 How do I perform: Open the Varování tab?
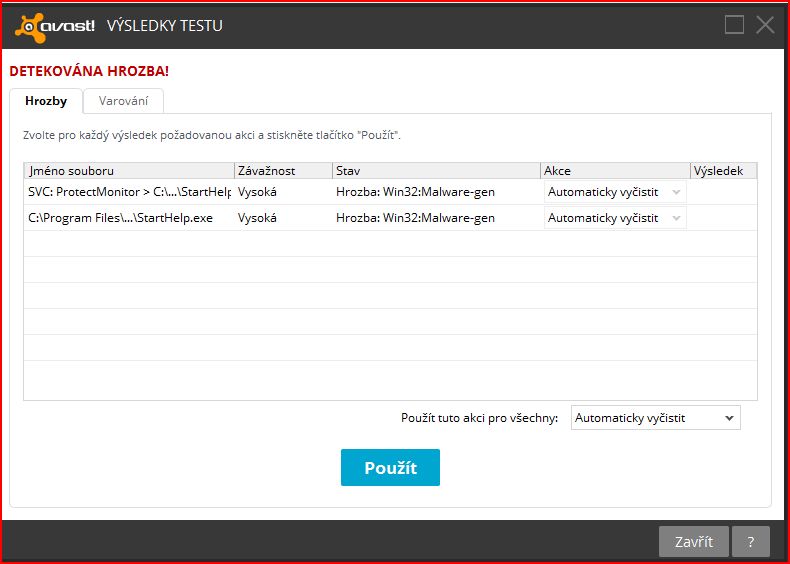tap(123, 101)
